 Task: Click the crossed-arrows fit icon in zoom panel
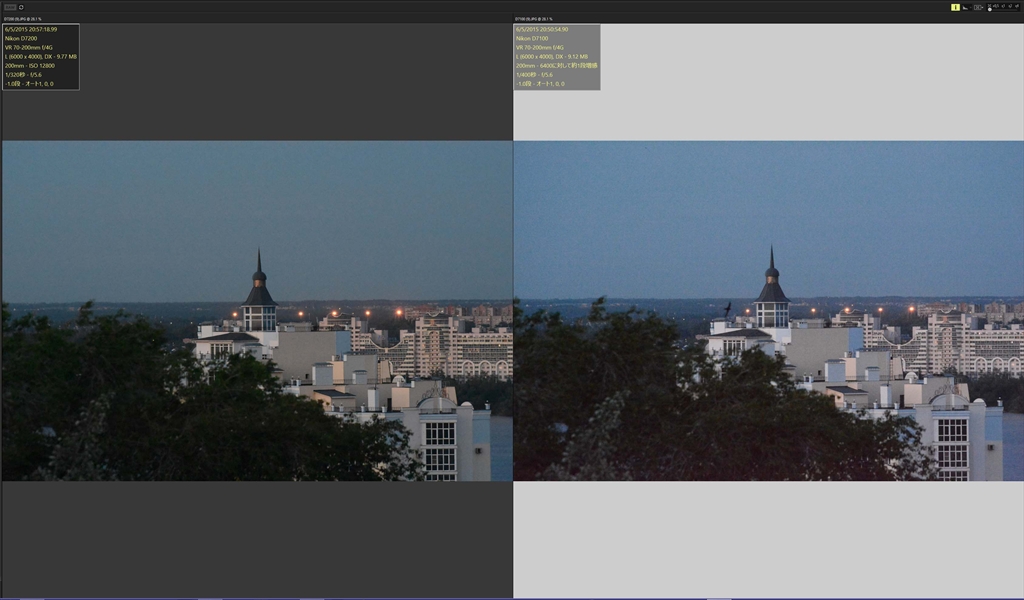(x=989, y=5)
